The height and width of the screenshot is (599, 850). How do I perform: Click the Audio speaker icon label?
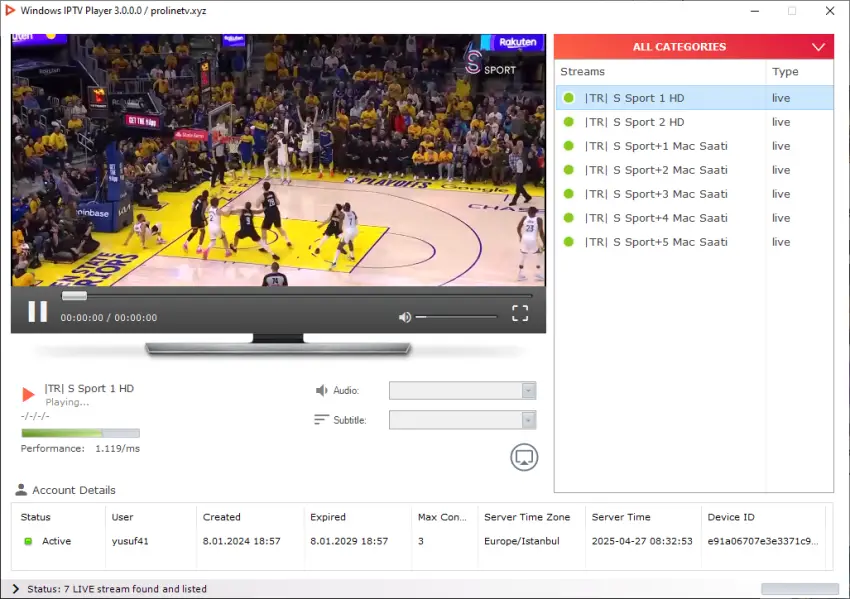pos(321,390)
